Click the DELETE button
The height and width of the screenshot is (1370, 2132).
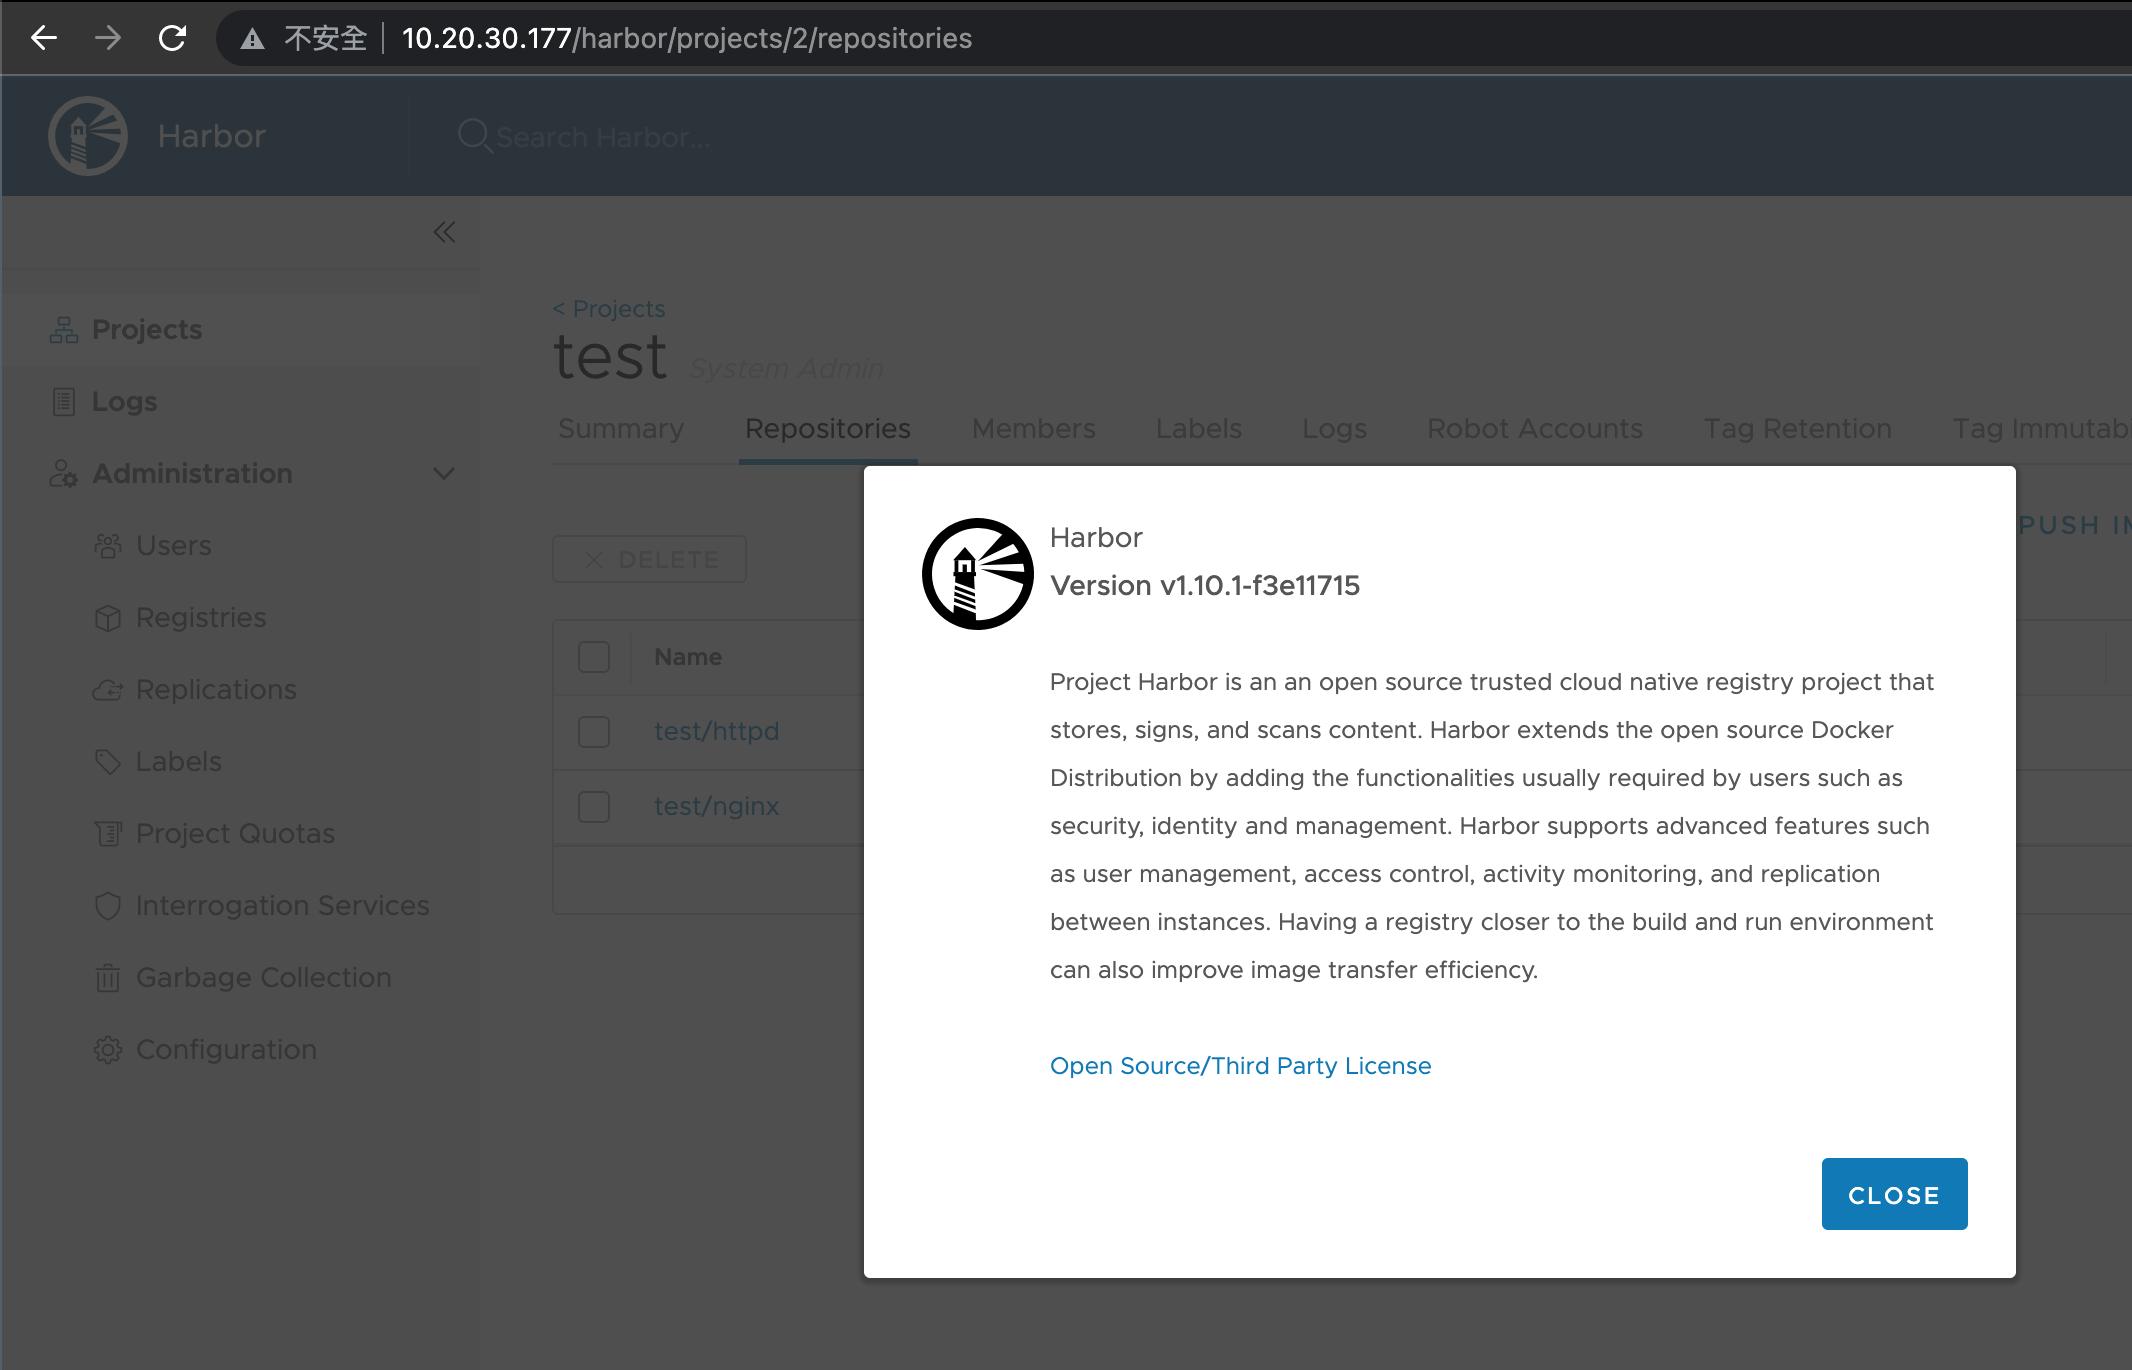[650, 559]
